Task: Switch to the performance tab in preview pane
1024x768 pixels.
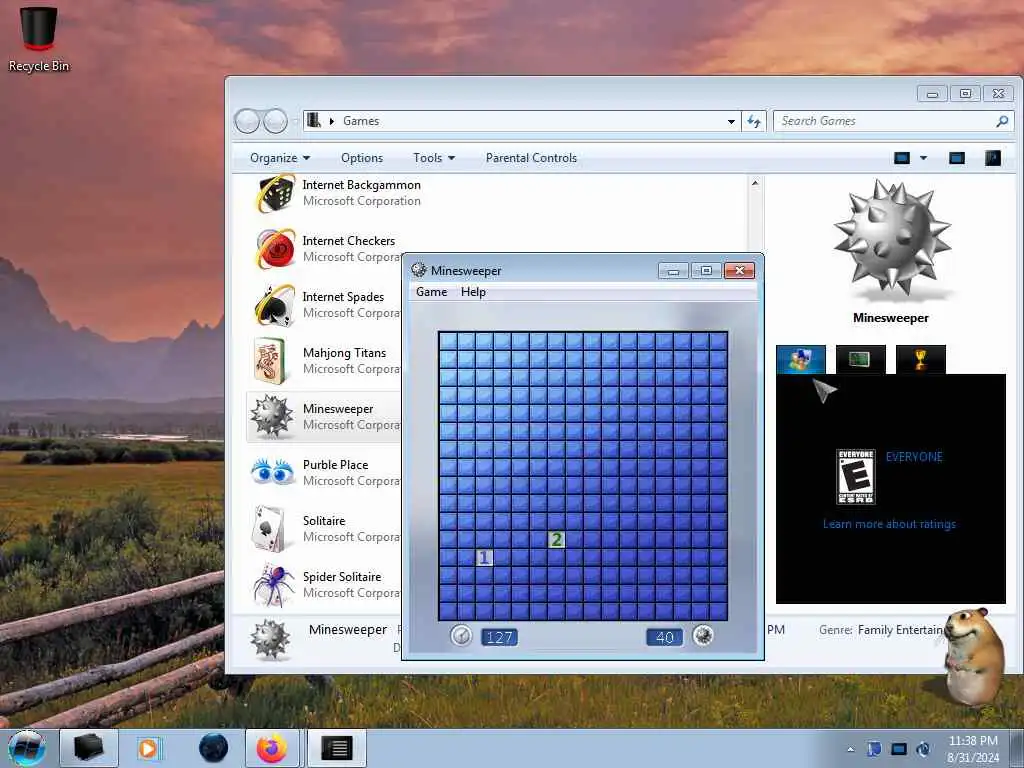Action: [x=861, y=359]
